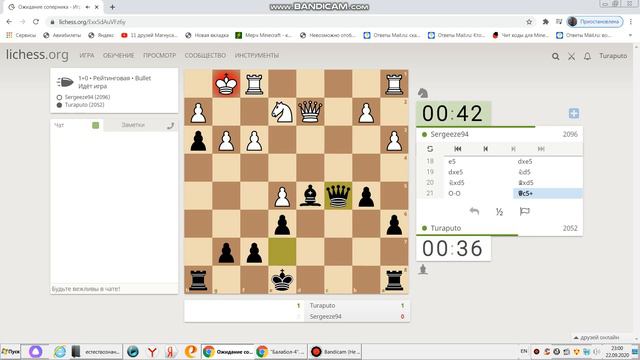Resign using the flag icon

coord(524,211)
